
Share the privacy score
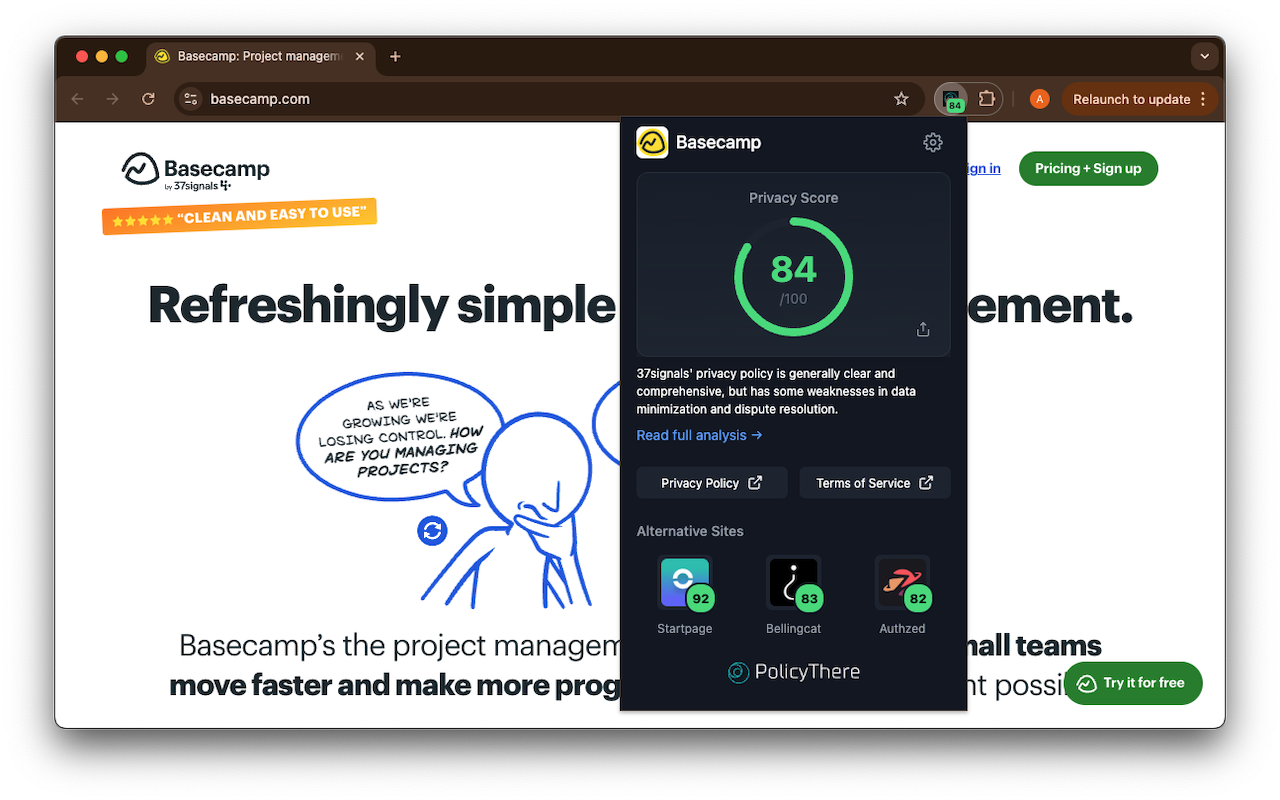coord(923,329)
